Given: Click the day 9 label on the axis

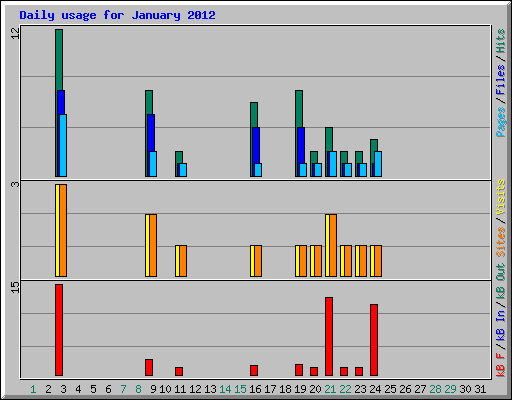Looking at the screenshot, I should pyautogui.click(x=153, y=389).
